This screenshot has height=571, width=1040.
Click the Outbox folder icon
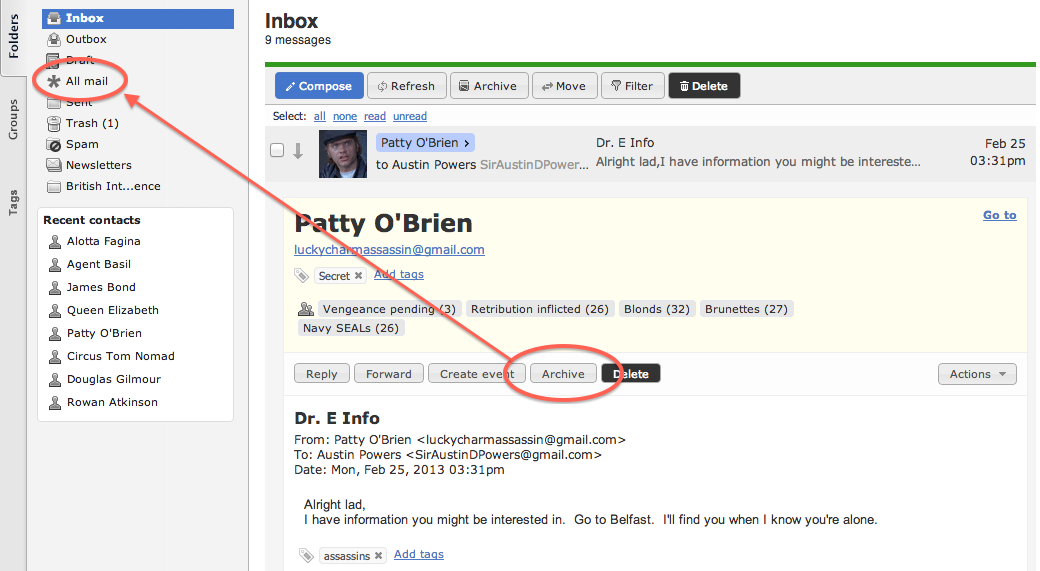click(54, 40)
